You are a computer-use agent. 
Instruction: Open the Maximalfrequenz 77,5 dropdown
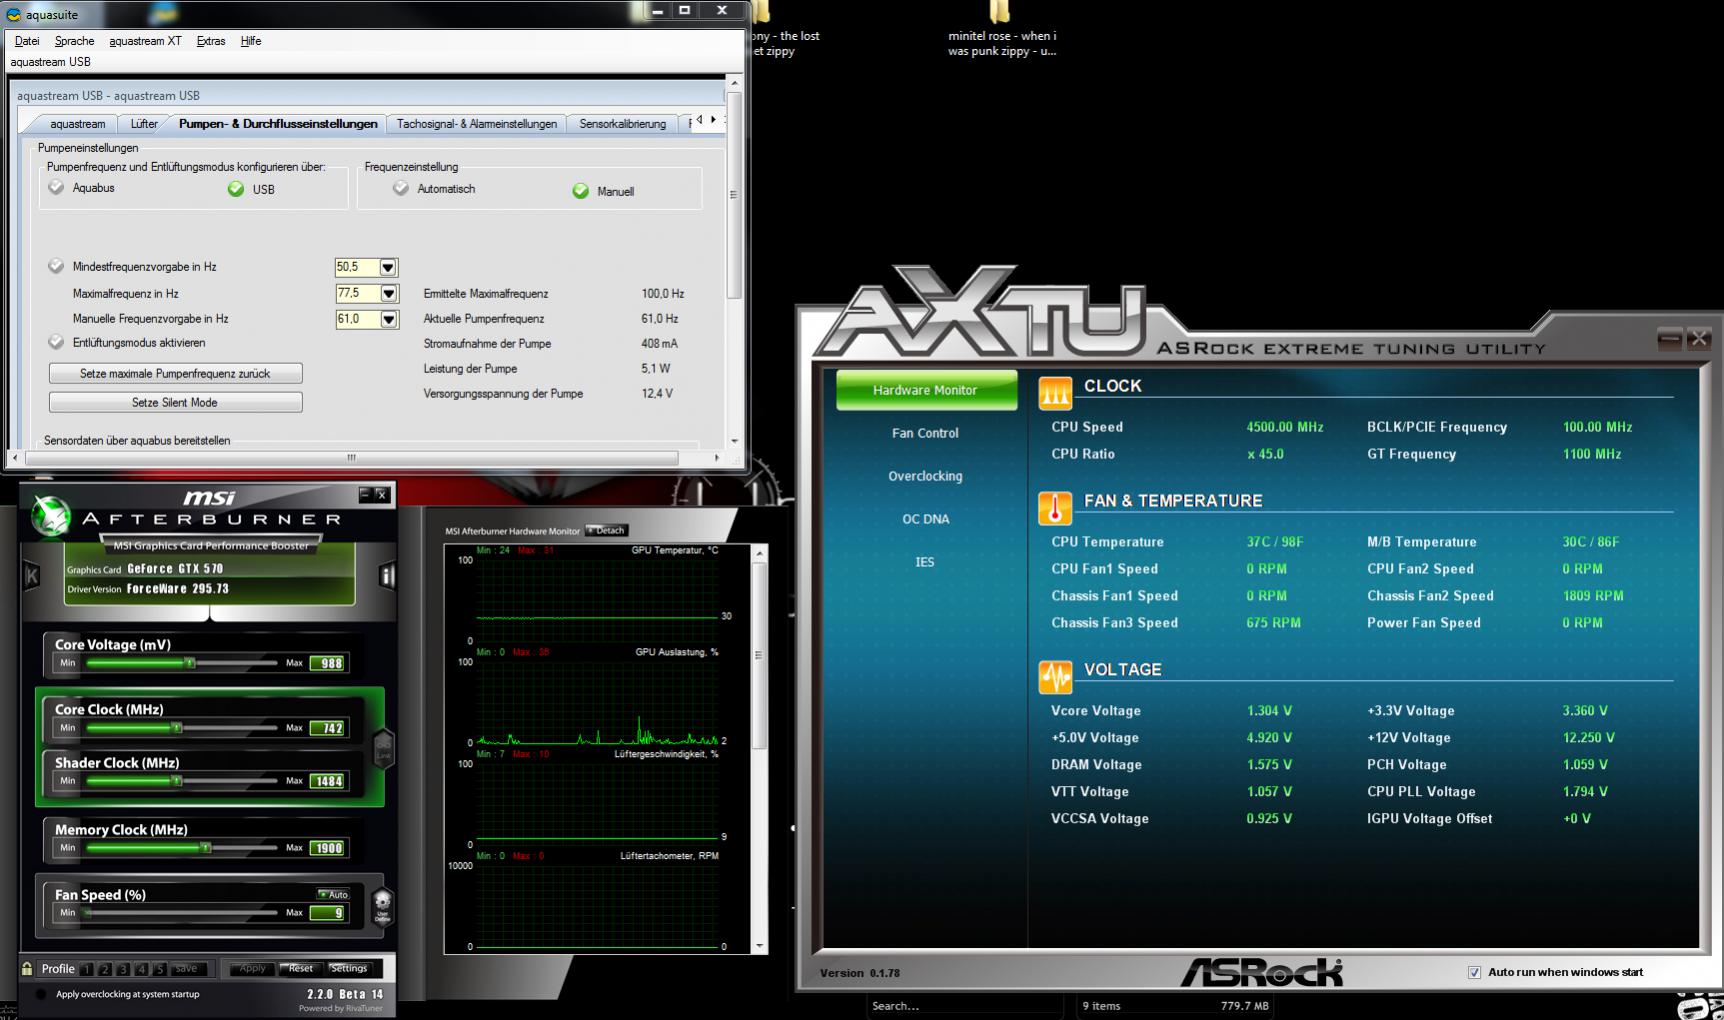click(x=389, y=293)
